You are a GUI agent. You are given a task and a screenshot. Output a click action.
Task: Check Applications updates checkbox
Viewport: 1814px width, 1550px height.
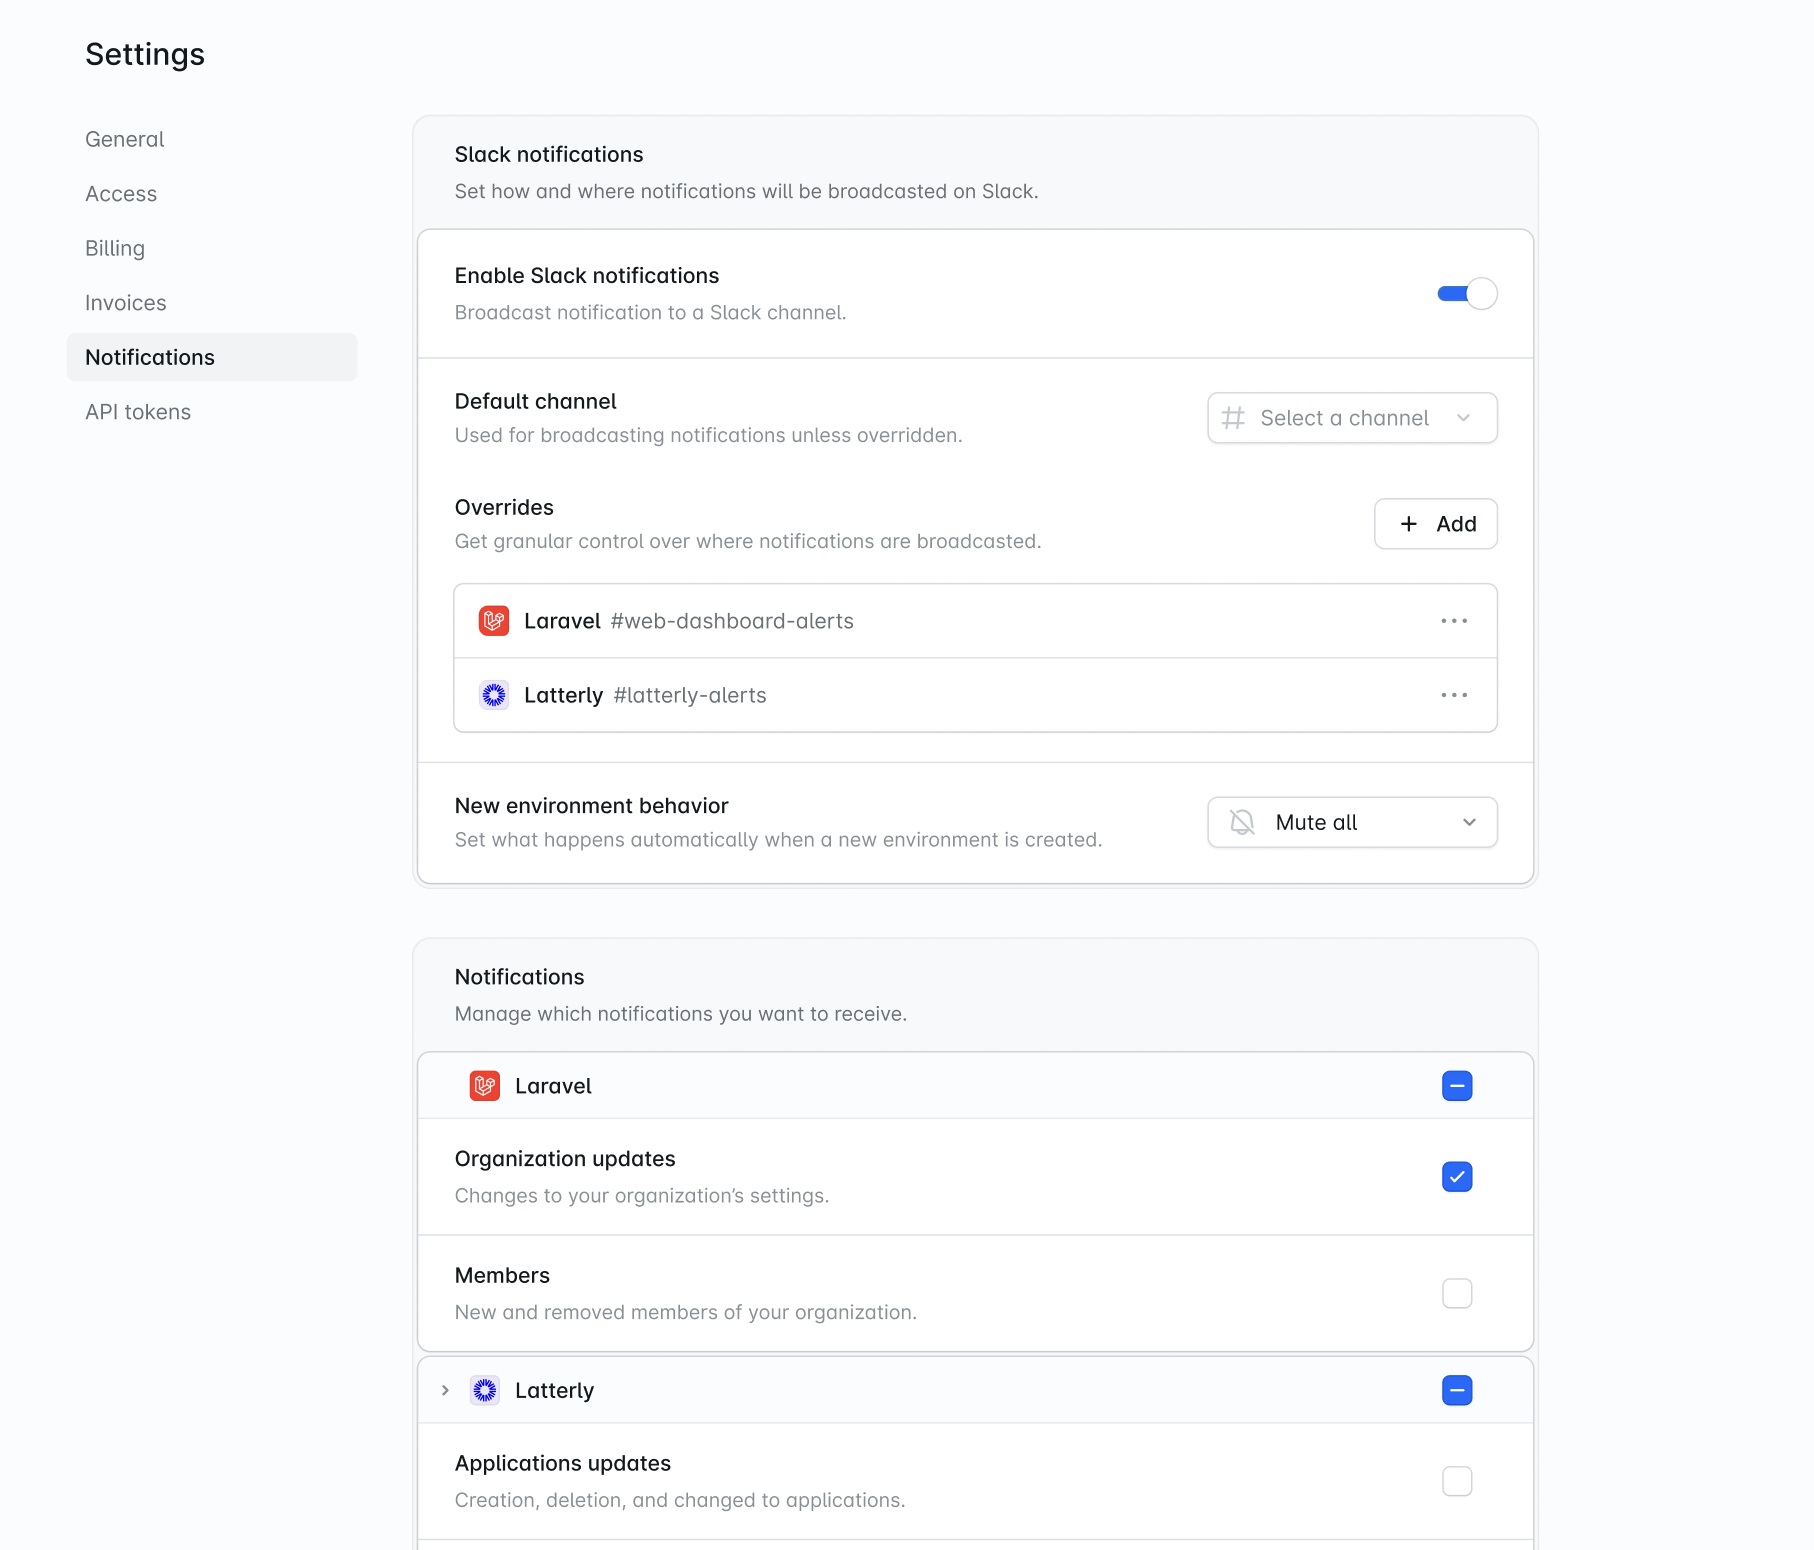coord(1457,1482)
